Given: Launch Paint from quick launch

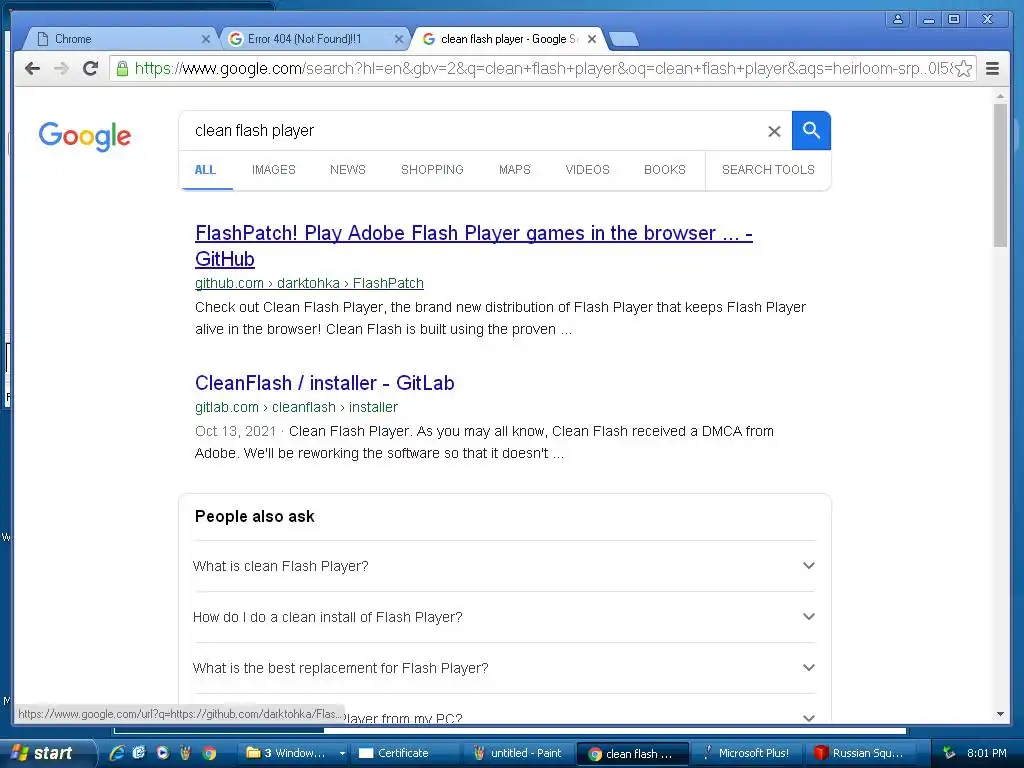Looking at the screenshot, I should click(x=185, y=753).
